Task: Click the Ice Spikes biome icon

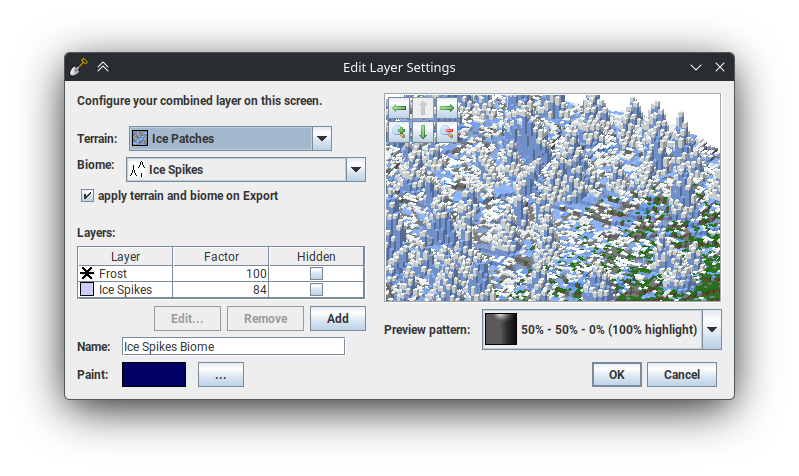Action: (x=137, y=169)
